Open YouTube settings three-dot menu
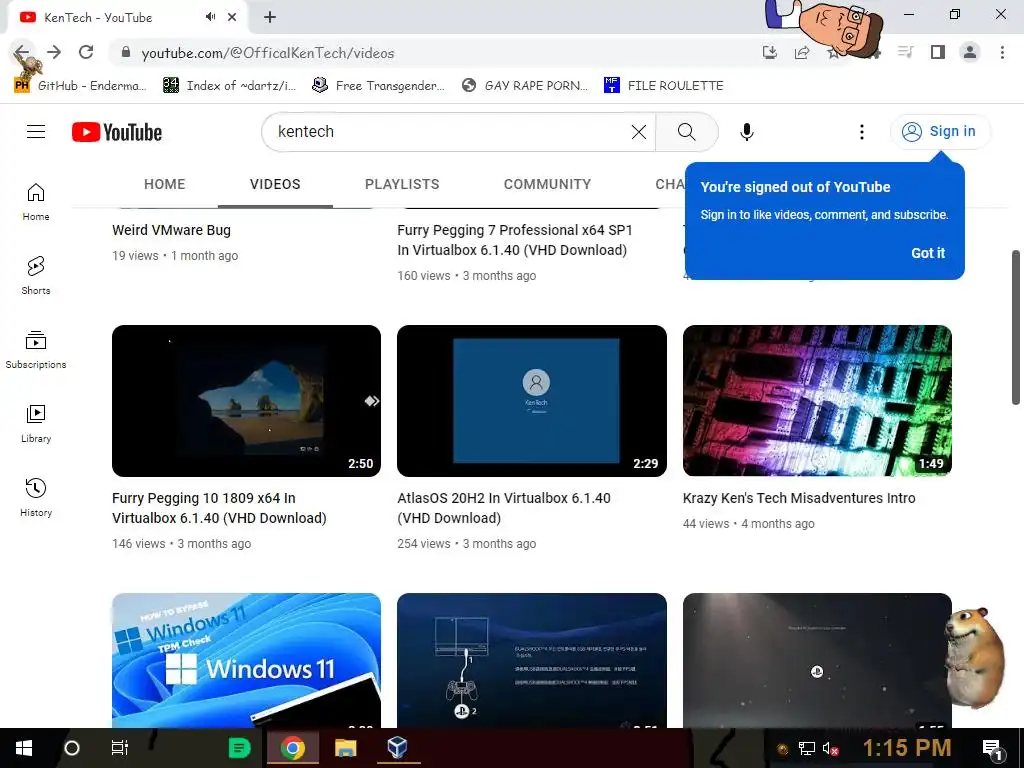The height and width of the screenshot is (768, 1024). (861, 132)
